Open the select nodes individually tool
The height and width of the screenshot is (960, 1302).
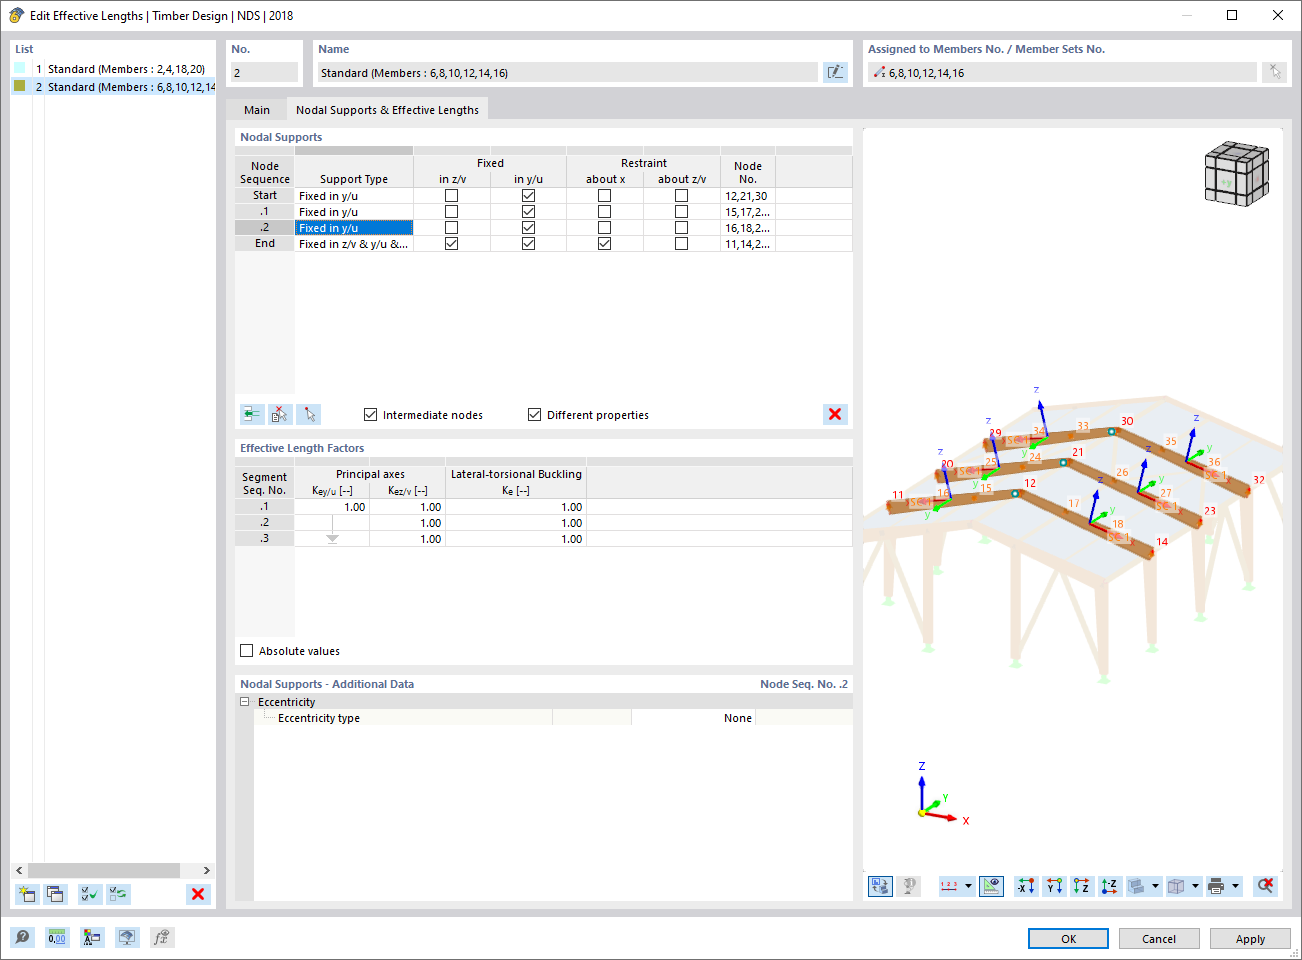point(308,414)
